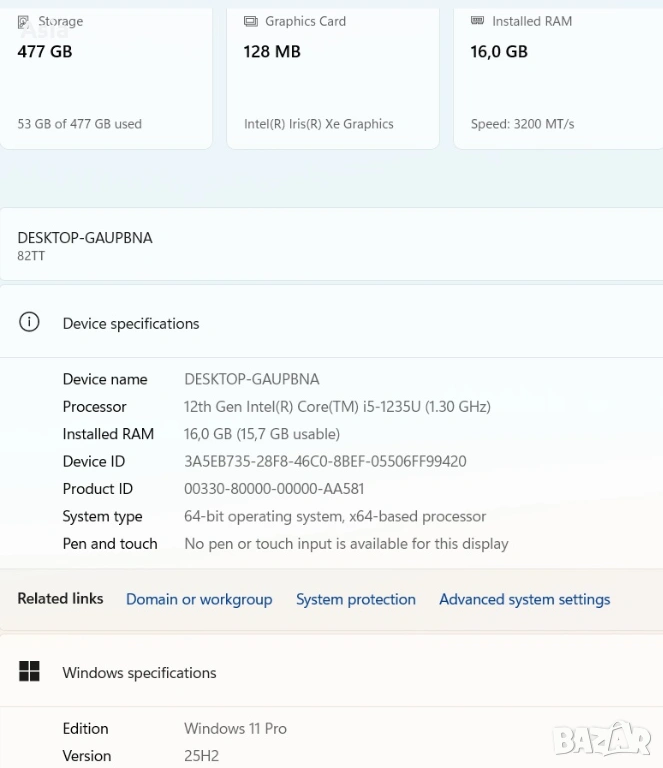663x768 pixels.
Task: Click the Windows 11 Pro edition value
Action: 235,728
